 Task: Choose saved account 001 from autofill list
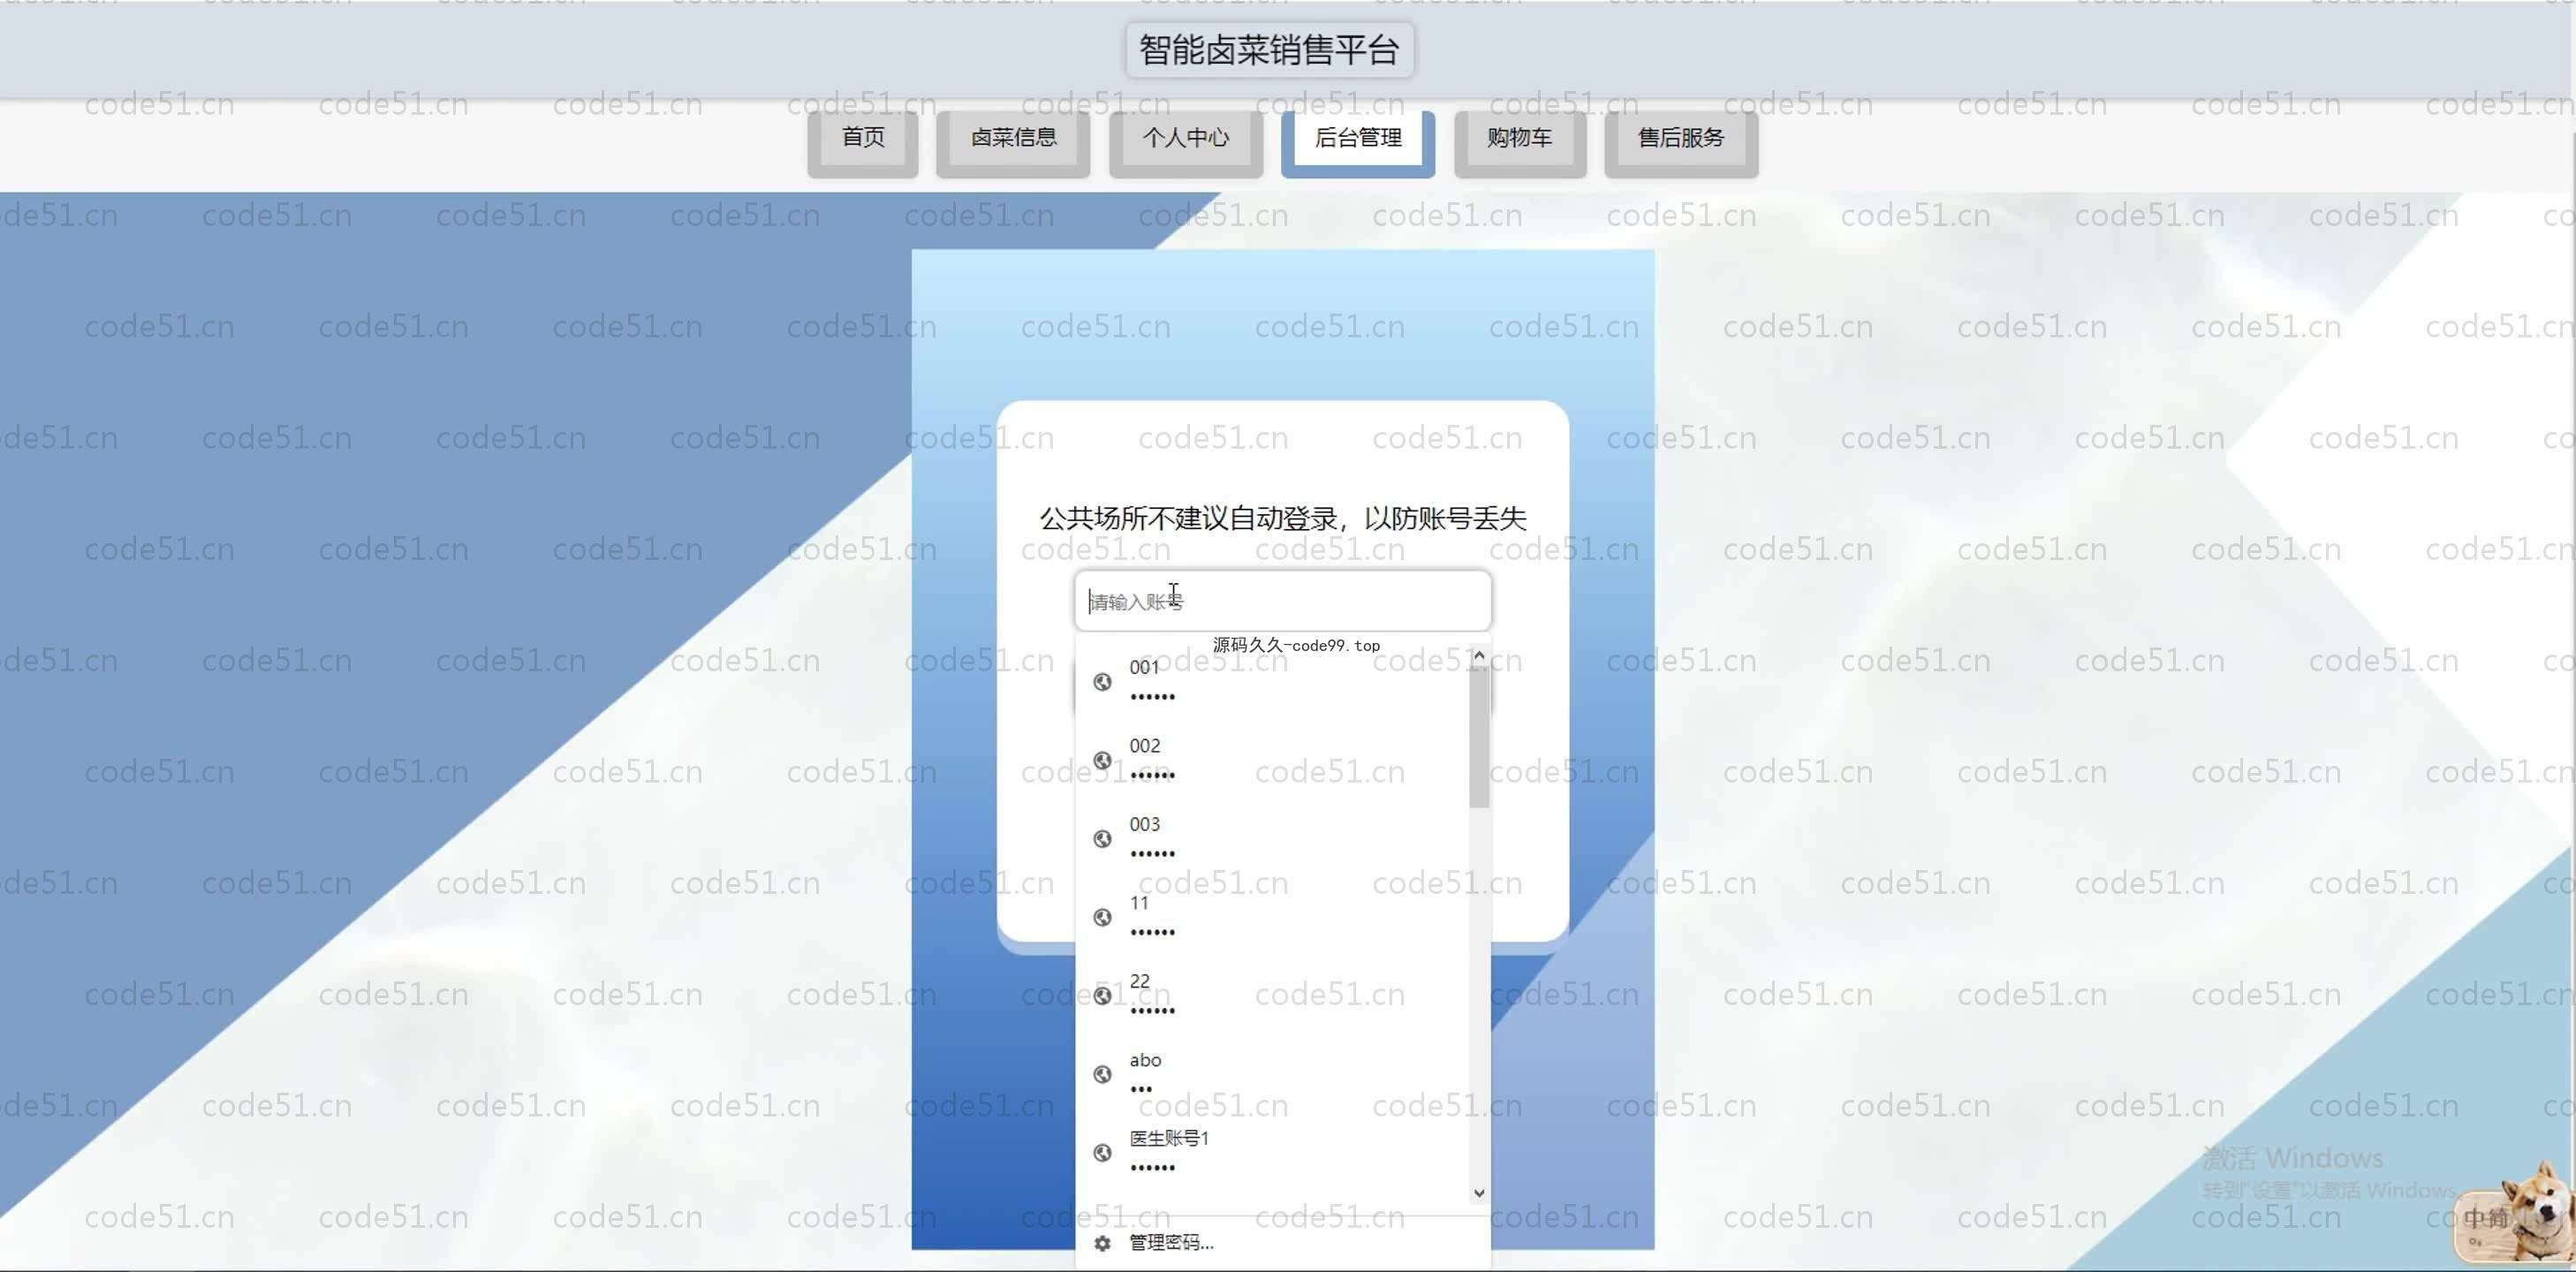(x=1273, y=681)
